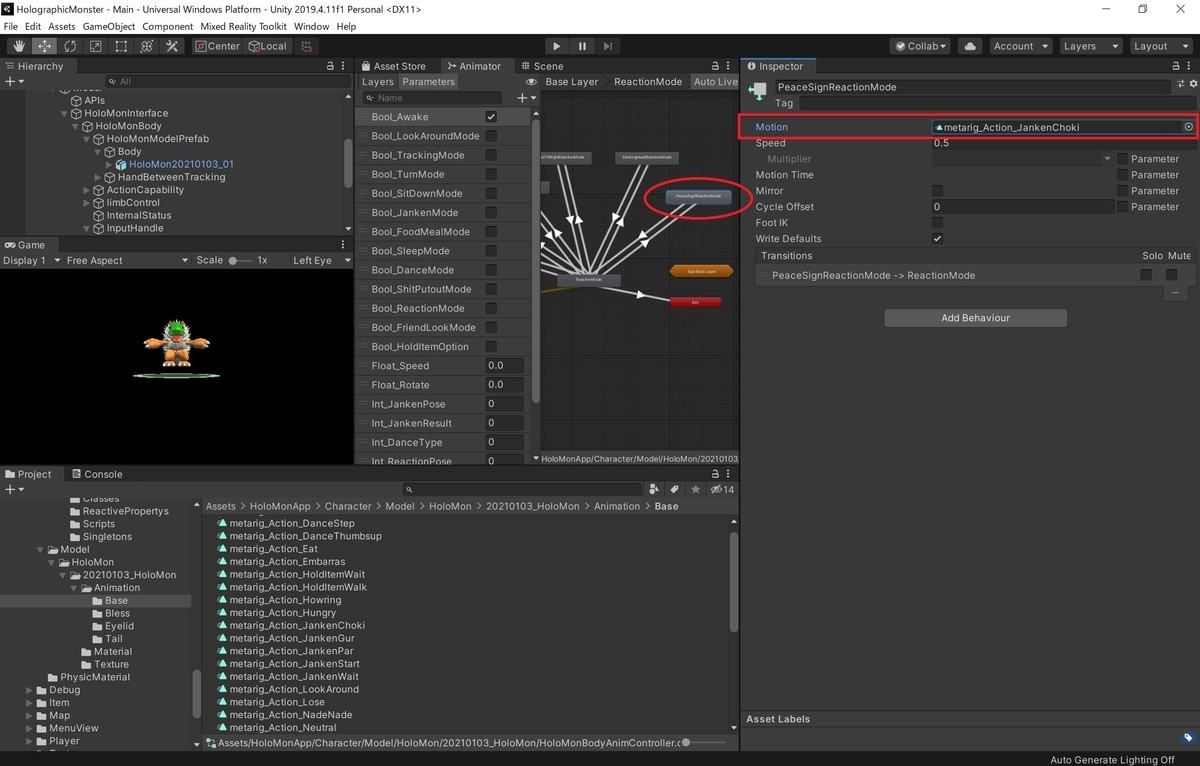Open Motion object picker circle
Viewport: 1200px width, 766px height.
click(x=1189, y=127)
